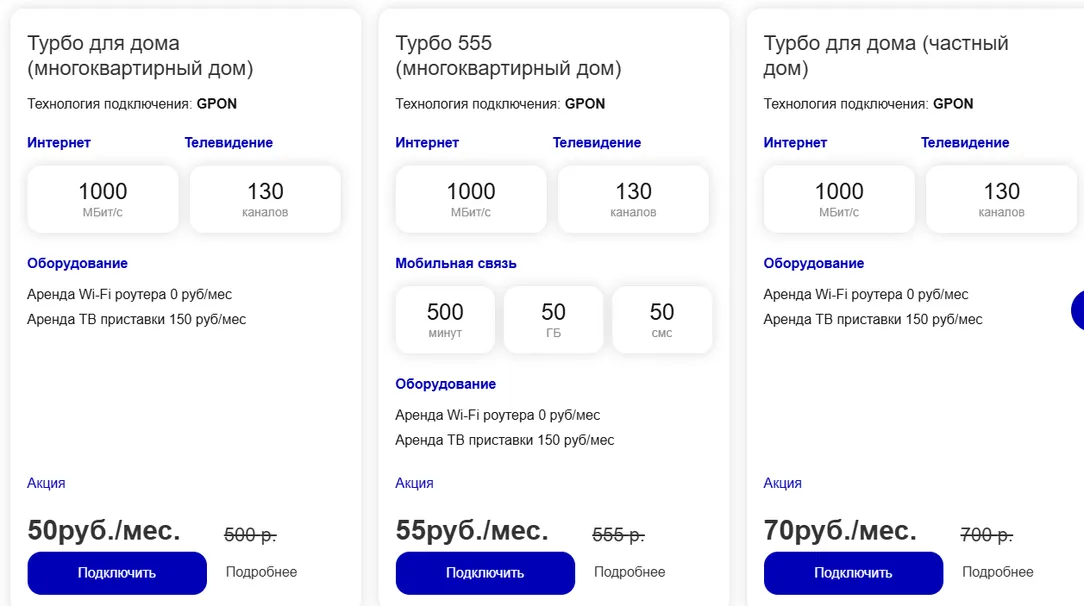
Task: Click the Акция link above the 55руб./мес. price
Action: point(414,483)
